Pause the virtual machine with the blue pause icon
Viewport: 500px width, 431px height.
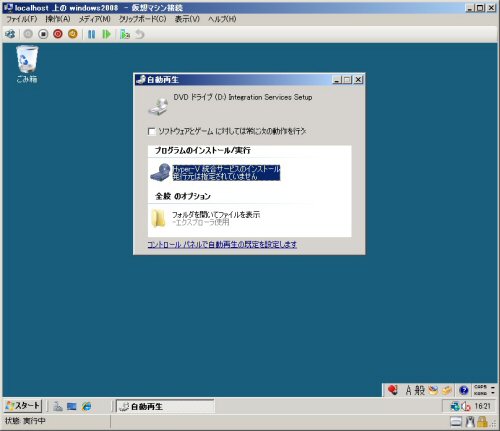click(x=91, y=34)
